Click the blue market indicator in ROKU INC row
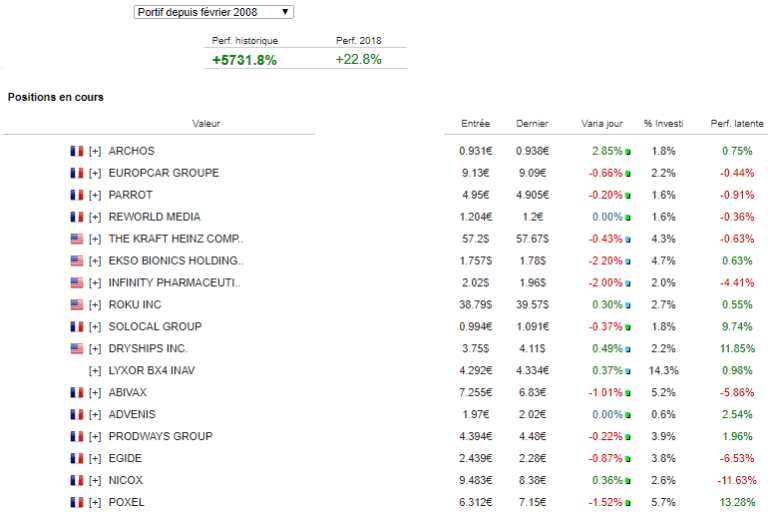The height and width of the screenshot is (512, 768). pos(628,306)
